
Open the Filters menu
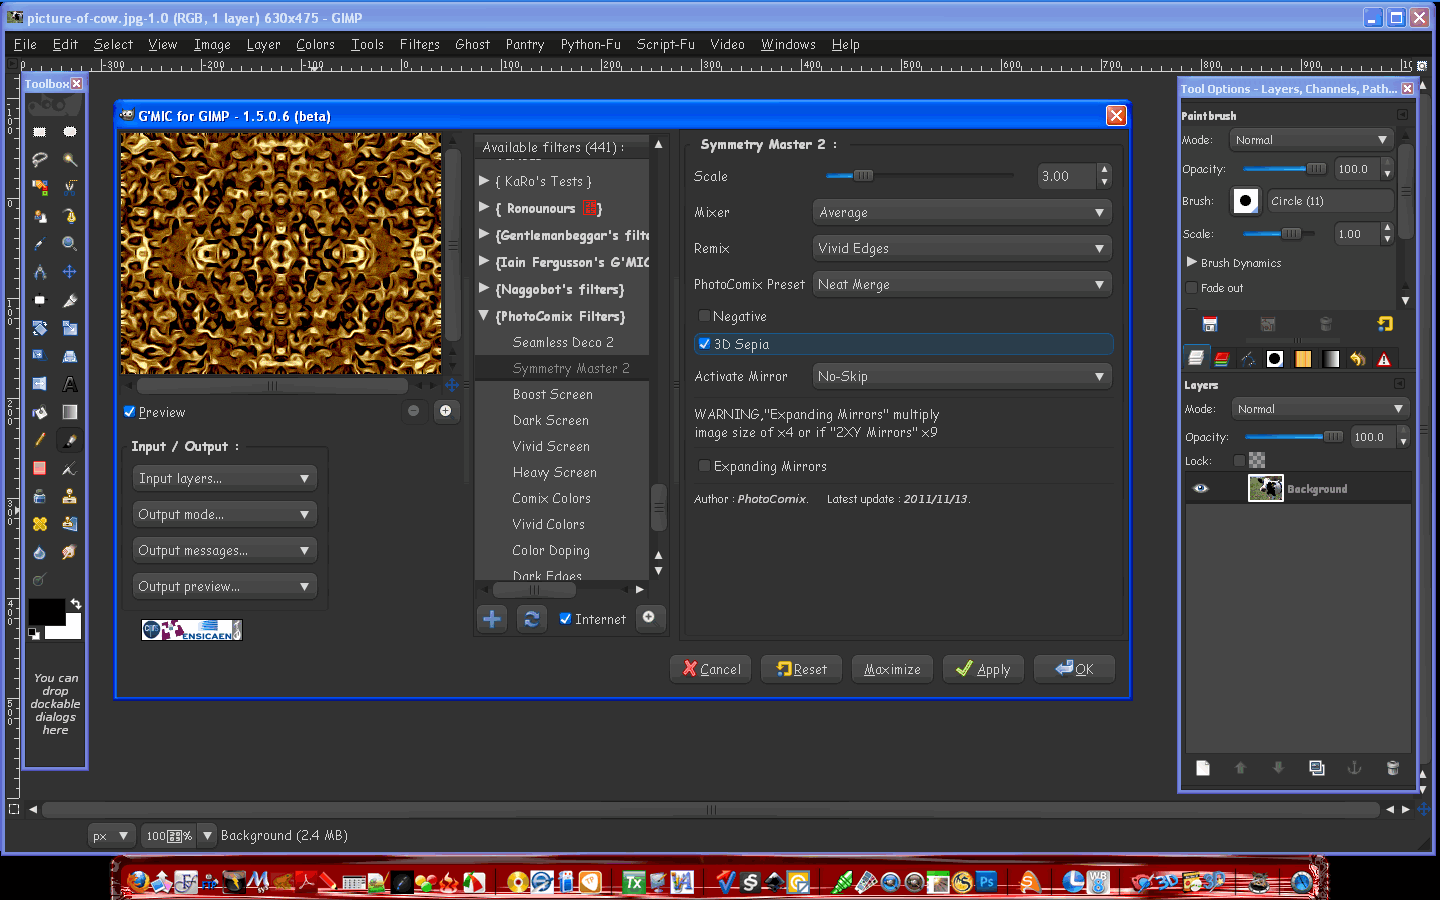(x=419, y=44)
